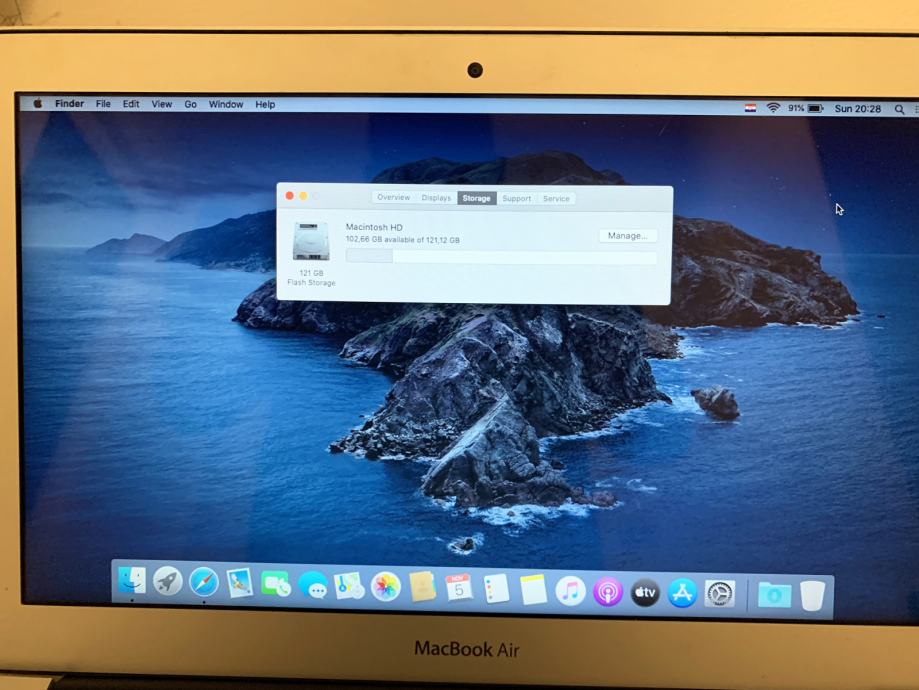Screen dimensions: 919x690
Task: Launch Launchpad rocket icon in dock
Action: pyautogui.click(x=168, y=581)
